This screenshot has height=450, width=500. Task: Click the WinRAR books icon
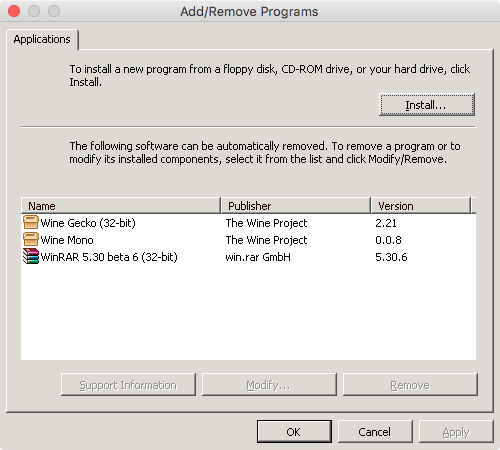click(x=31, y=257)
